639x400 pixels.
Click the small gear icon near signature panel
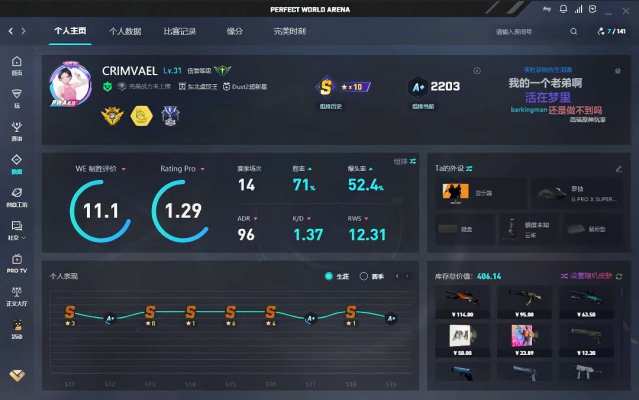618,71
